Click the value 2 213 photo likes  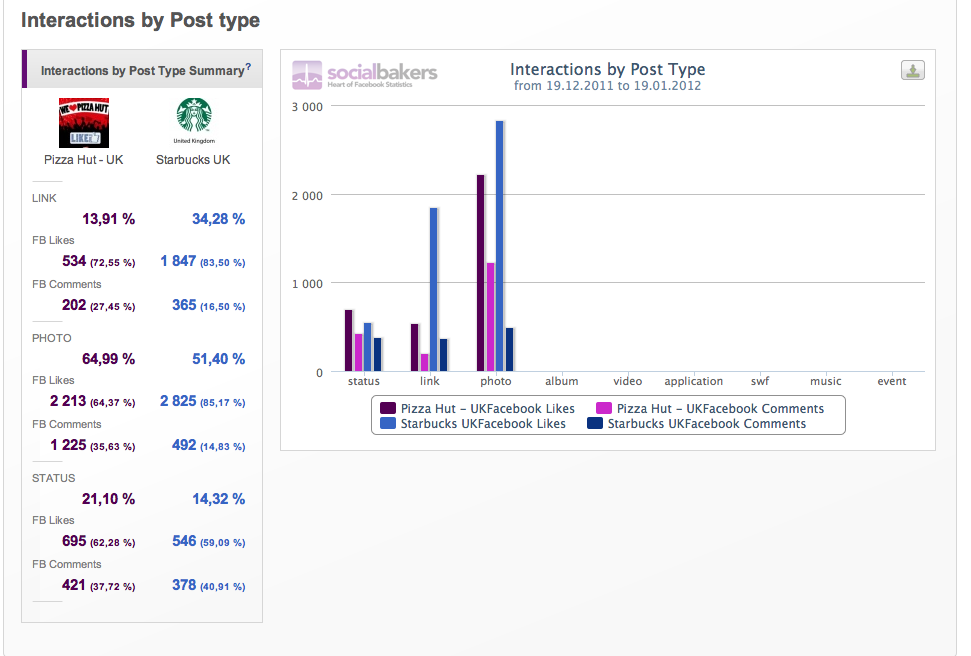pyautogui.click(x=68, y=401)
